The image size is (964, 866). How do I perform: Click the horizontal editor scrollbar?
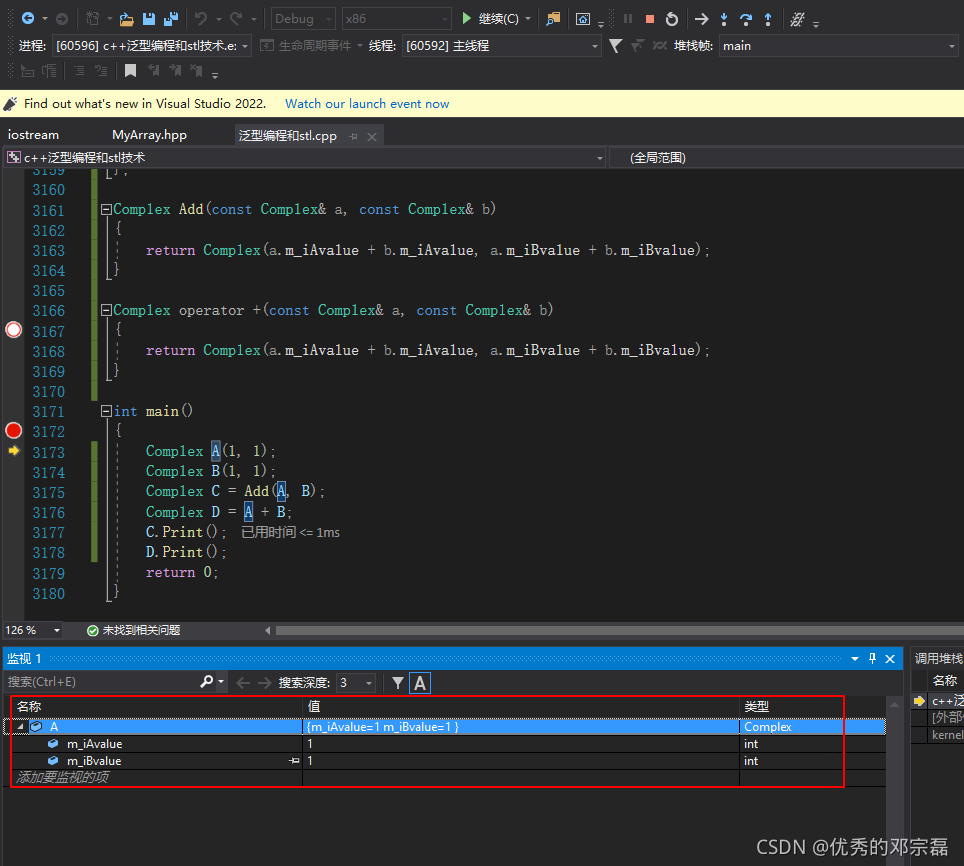pyautogui.click(x=619, y=630)
